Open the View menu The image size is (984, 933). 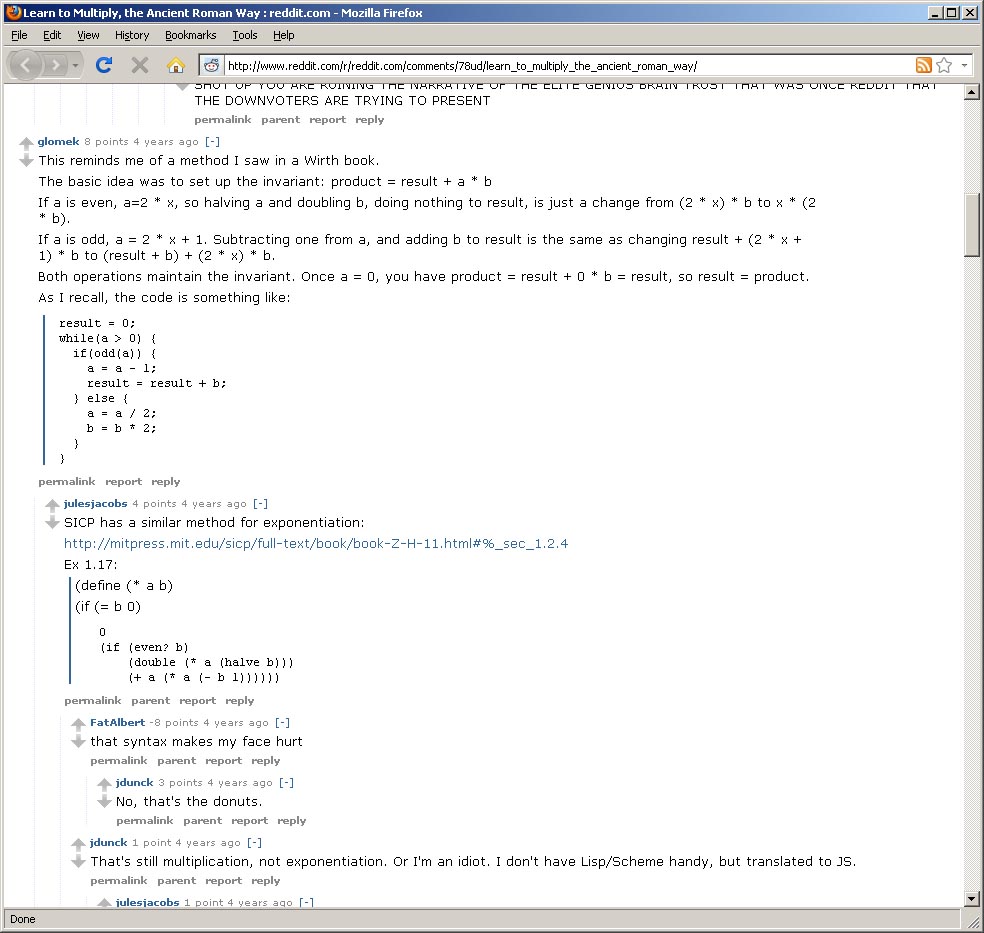click(x=88, y=35)
